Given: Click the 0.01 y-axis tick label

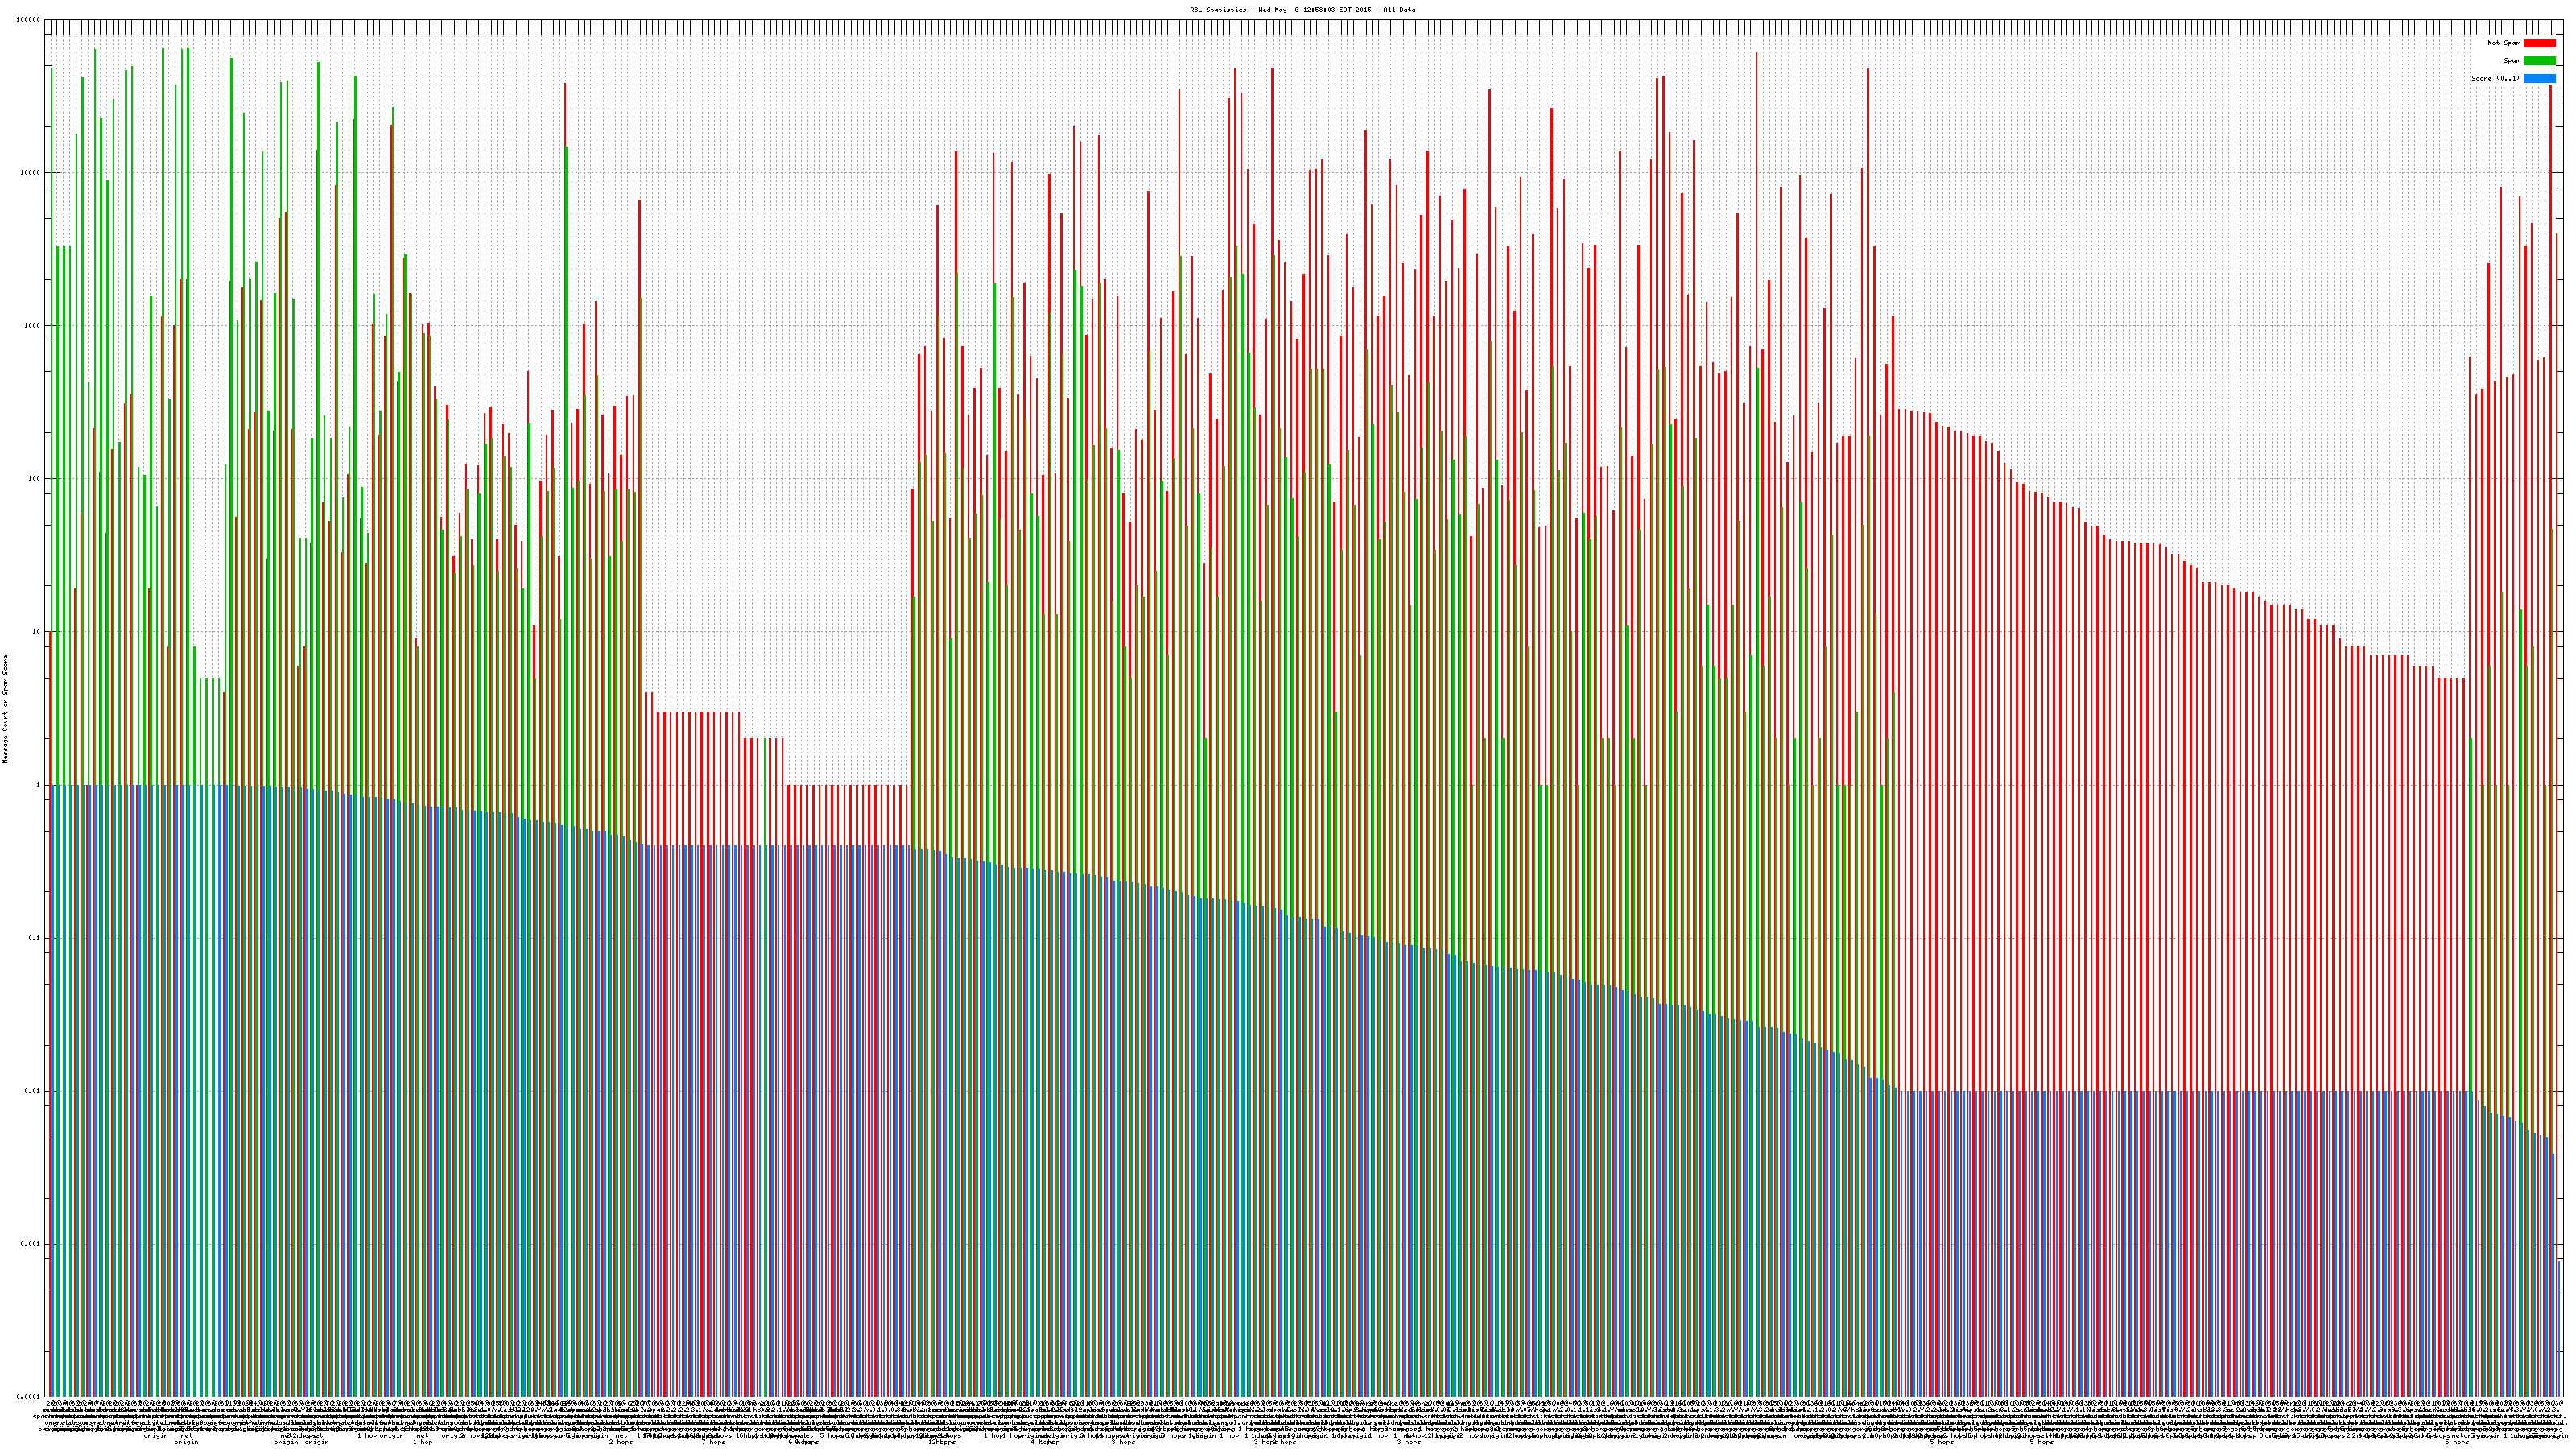Looking at the screenshot, I should pyautogui.click(x=33, y=1091).
